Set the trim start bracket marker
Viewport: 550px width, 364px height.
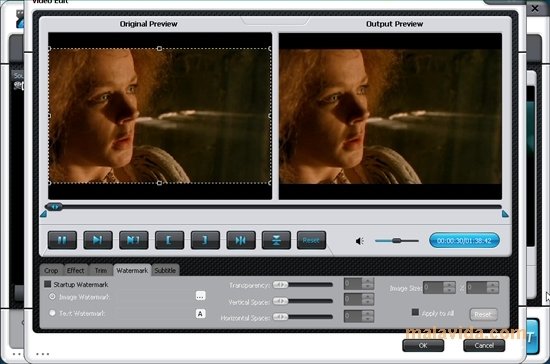coord(169,240)
